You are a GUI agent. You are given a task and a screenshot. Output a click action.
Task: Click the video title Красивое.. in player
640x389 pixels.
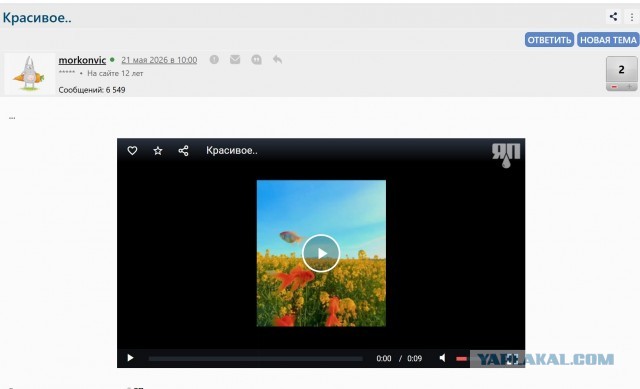point(232,151)
